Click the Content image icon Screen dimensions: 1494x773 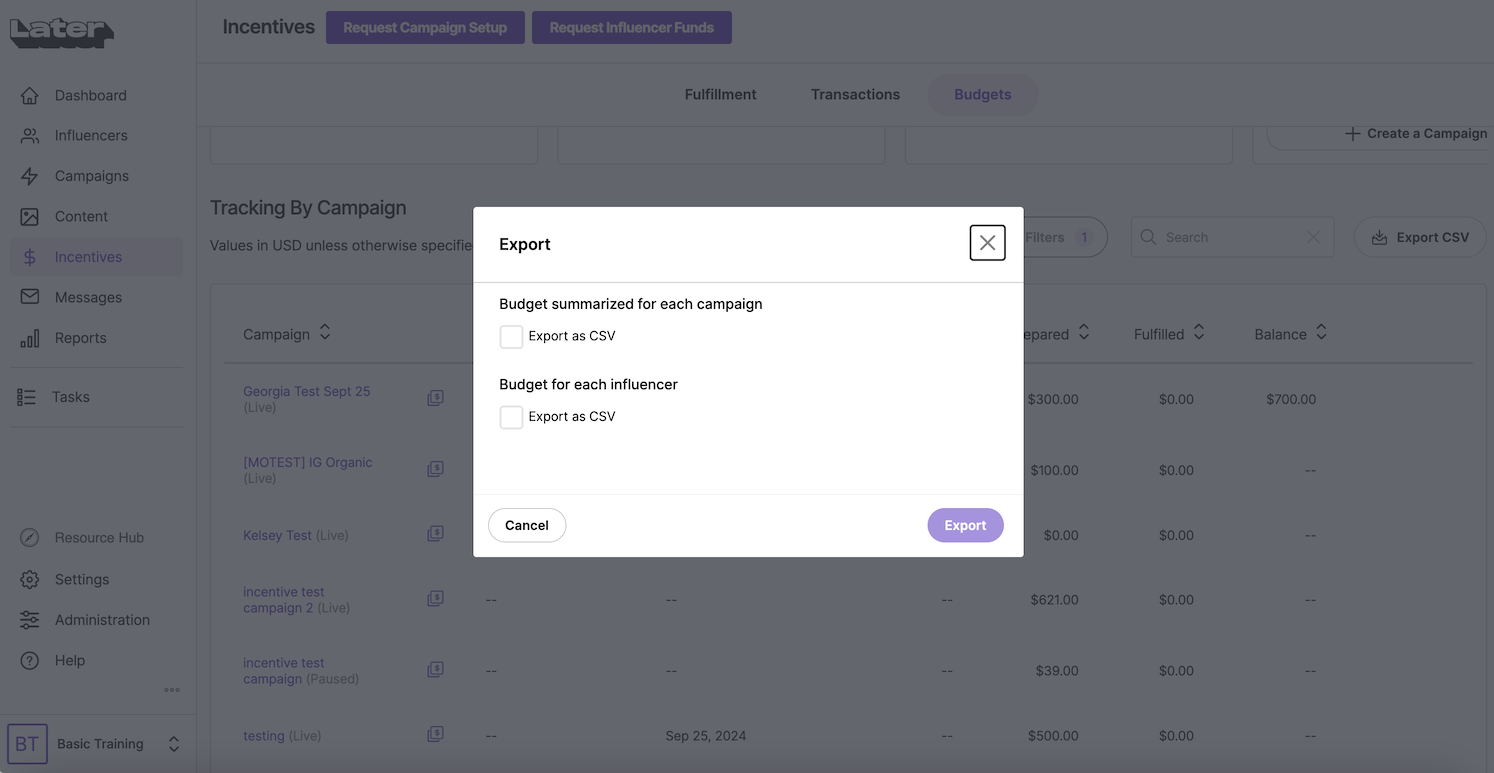30,217
